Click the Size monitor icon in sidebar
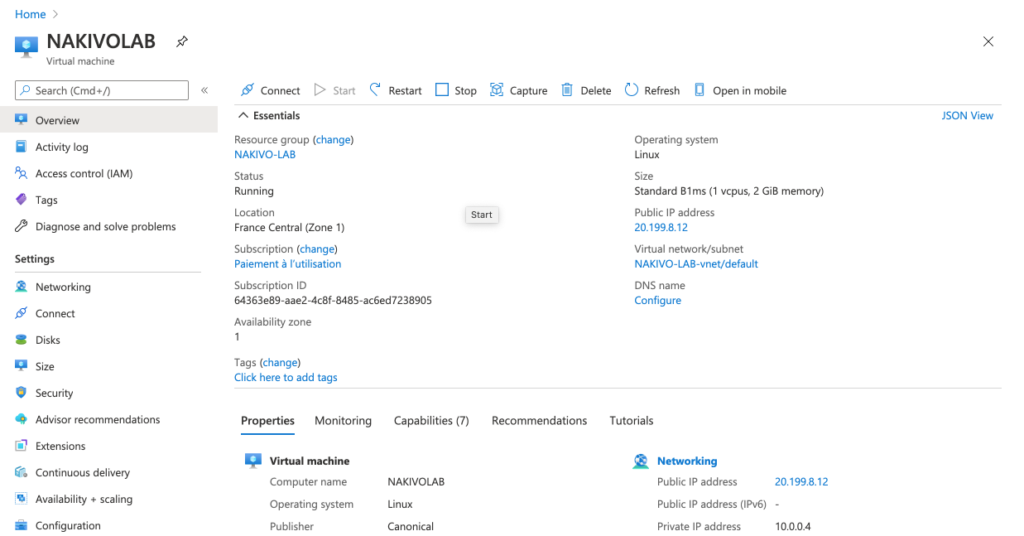Screen dimensions: 1024x536 click(x=22, y=366)
